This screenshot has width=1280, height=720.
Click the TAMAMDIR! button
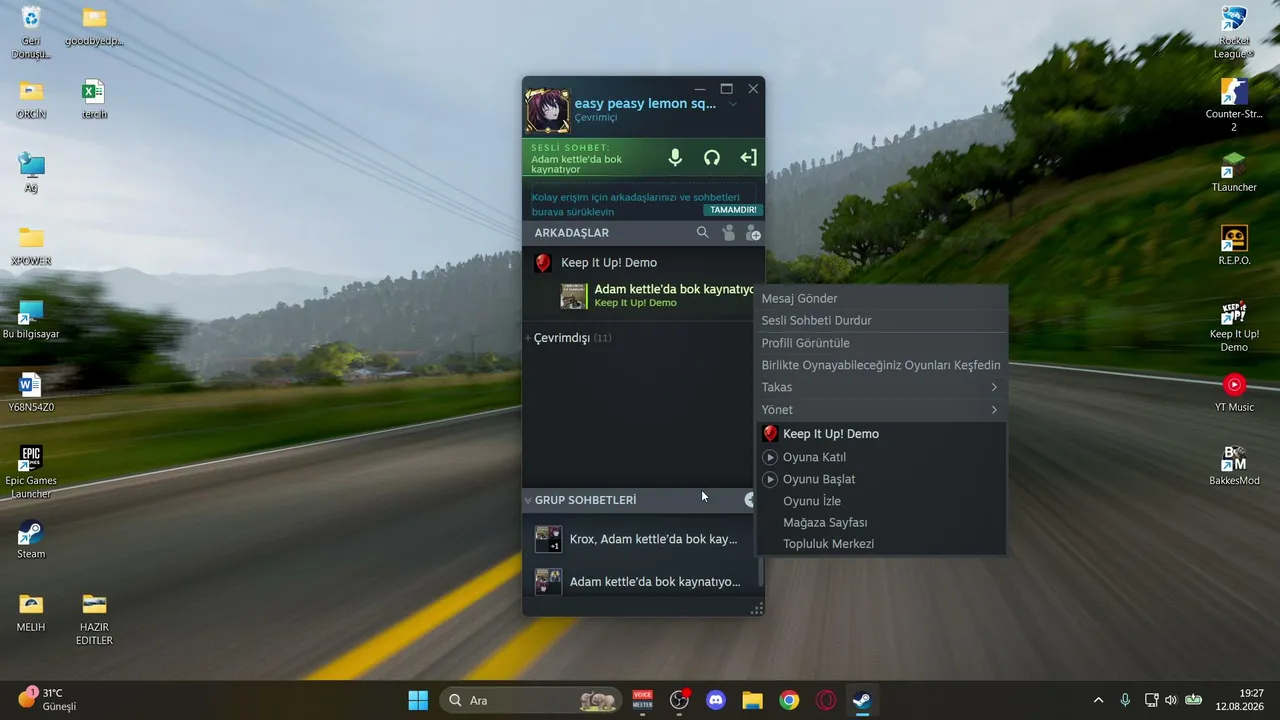tap(733, 210)
